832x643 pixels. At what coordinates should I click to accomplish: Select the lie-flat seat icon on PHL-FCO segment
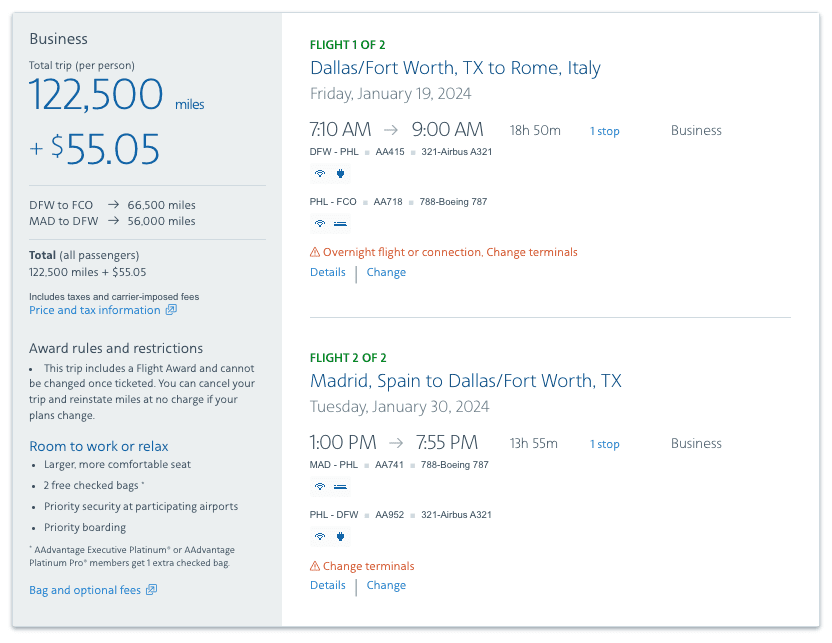pos(340,223)
